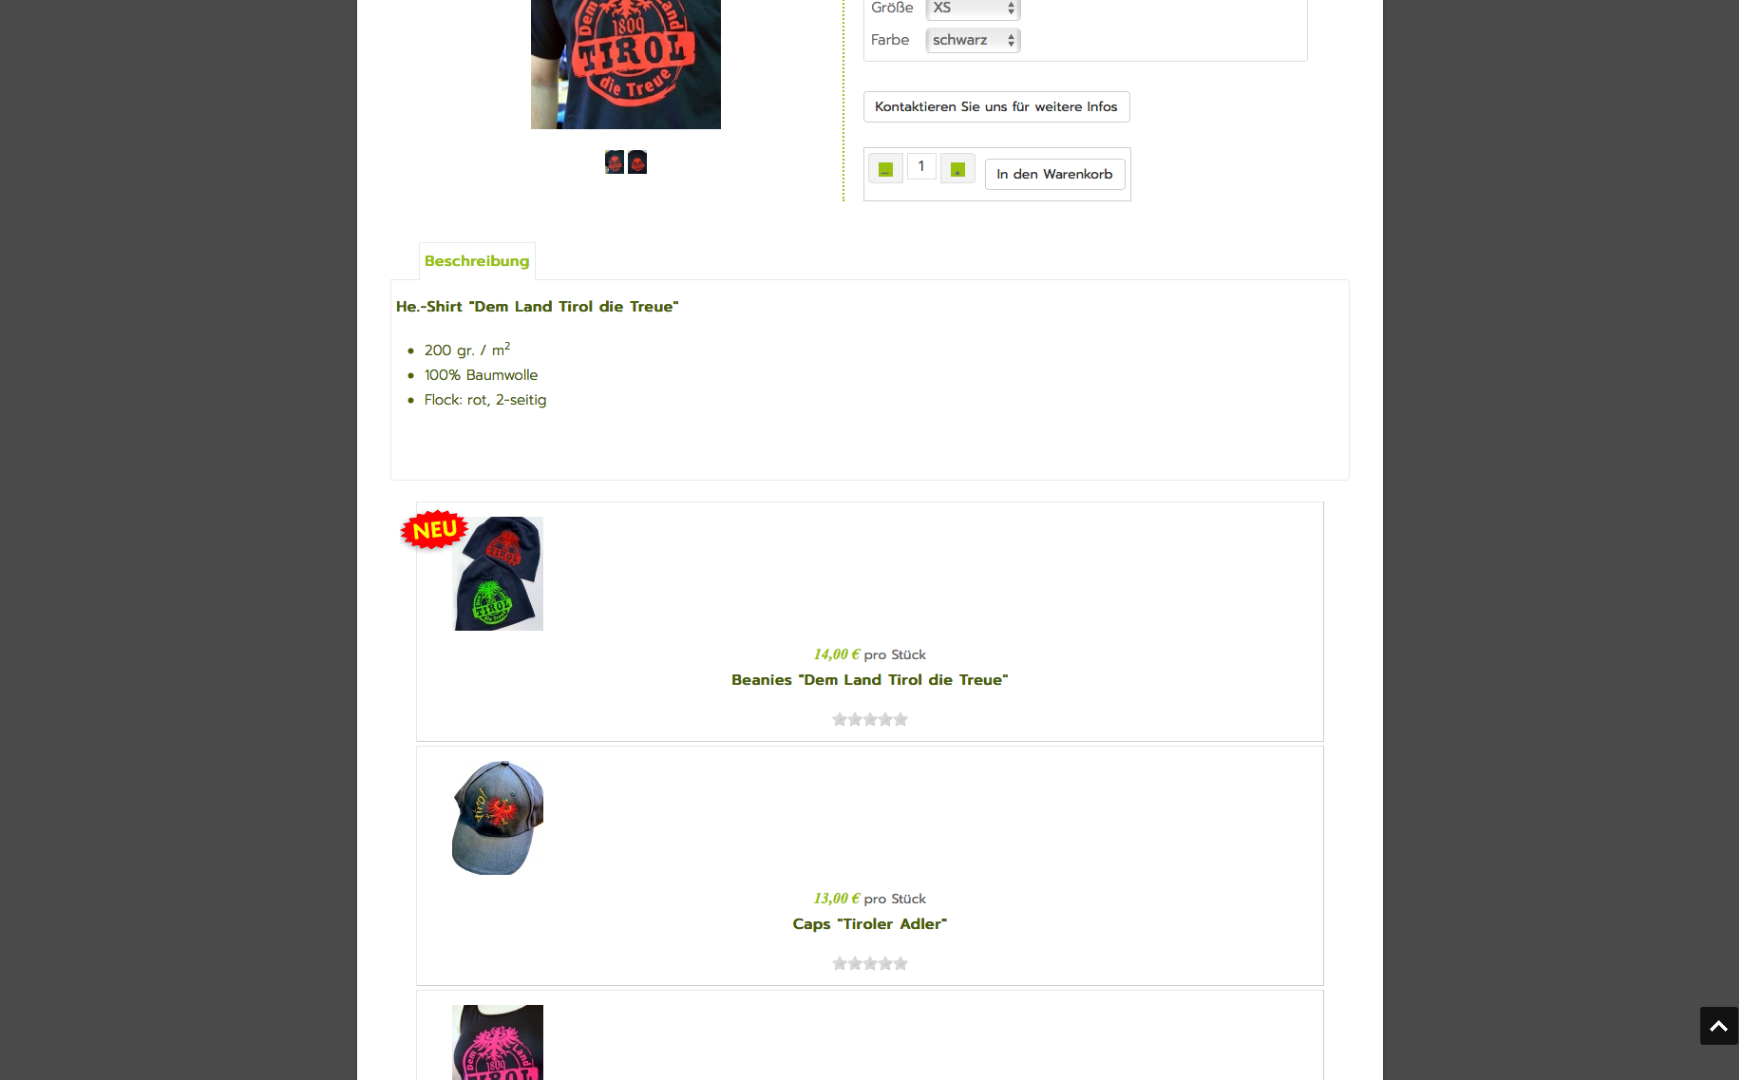Open Beanies "Dem Land Tirol die Treue" link
The image size is (1739, 1080).
tap(869, 680)
